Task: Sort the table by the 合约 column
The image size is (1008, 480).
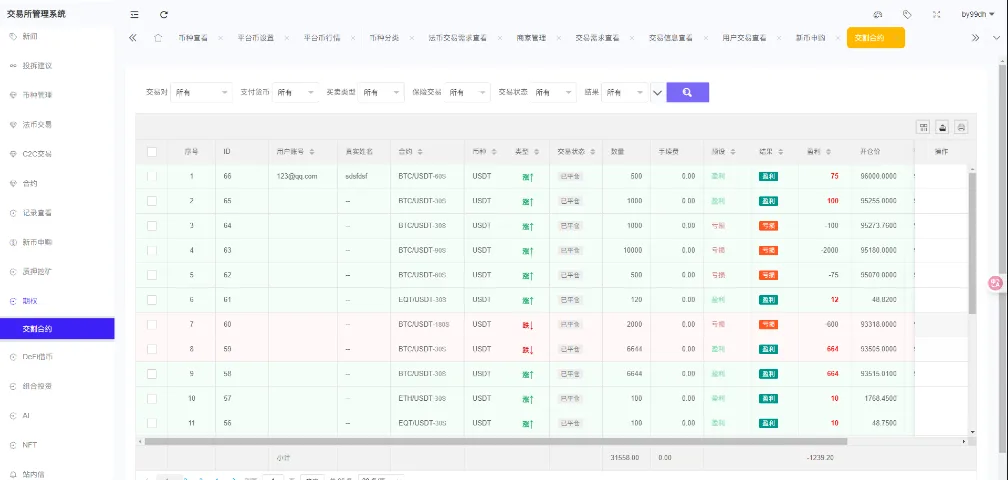Action: coord(410,152)
